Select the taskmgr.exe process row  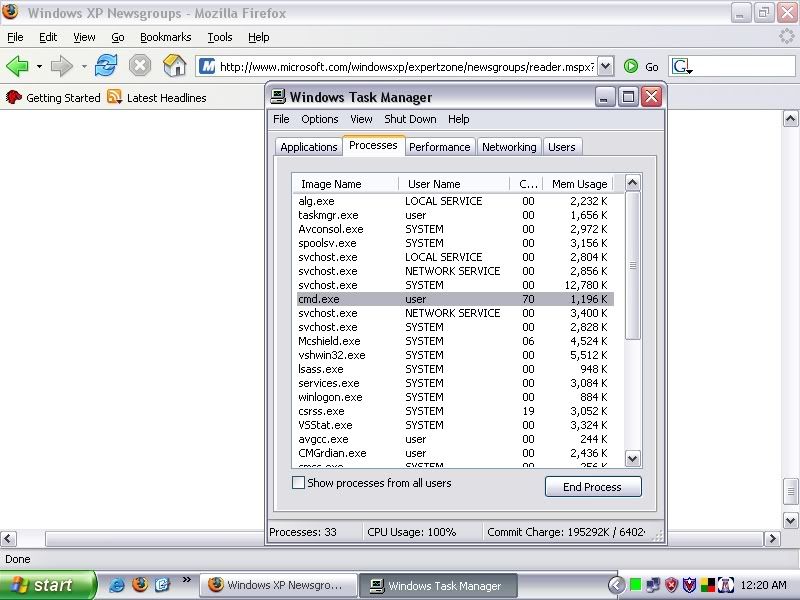(x=455, y=215)
